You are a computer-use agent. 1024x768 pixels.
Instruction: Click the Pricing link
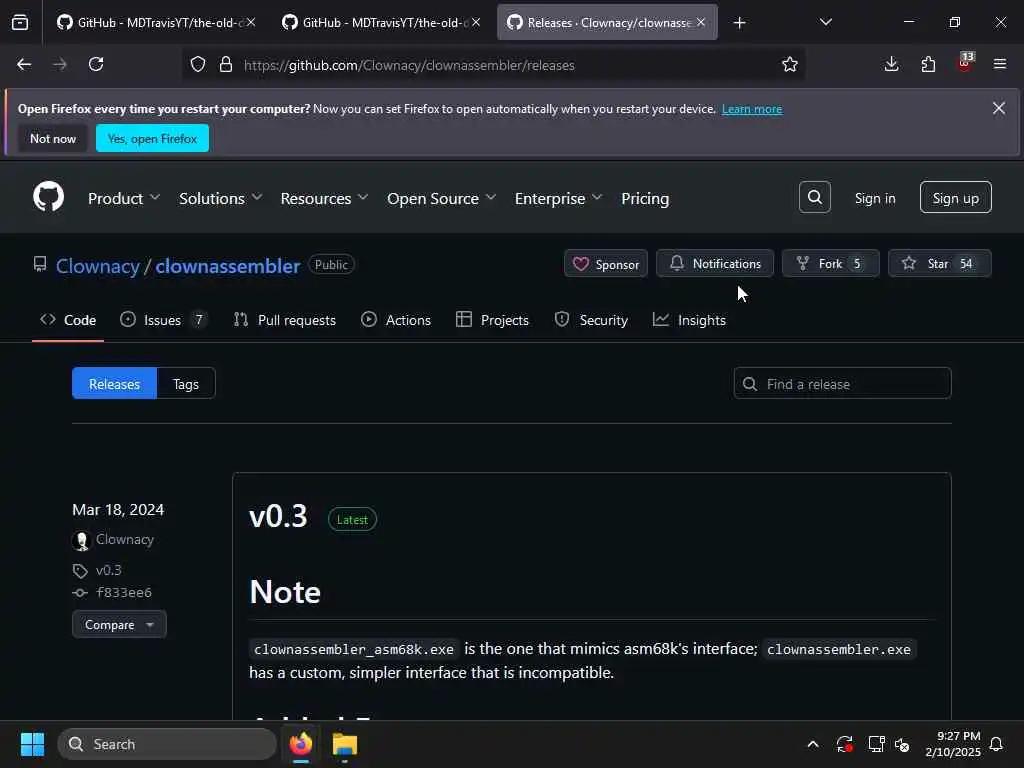(x=645, y=199)
